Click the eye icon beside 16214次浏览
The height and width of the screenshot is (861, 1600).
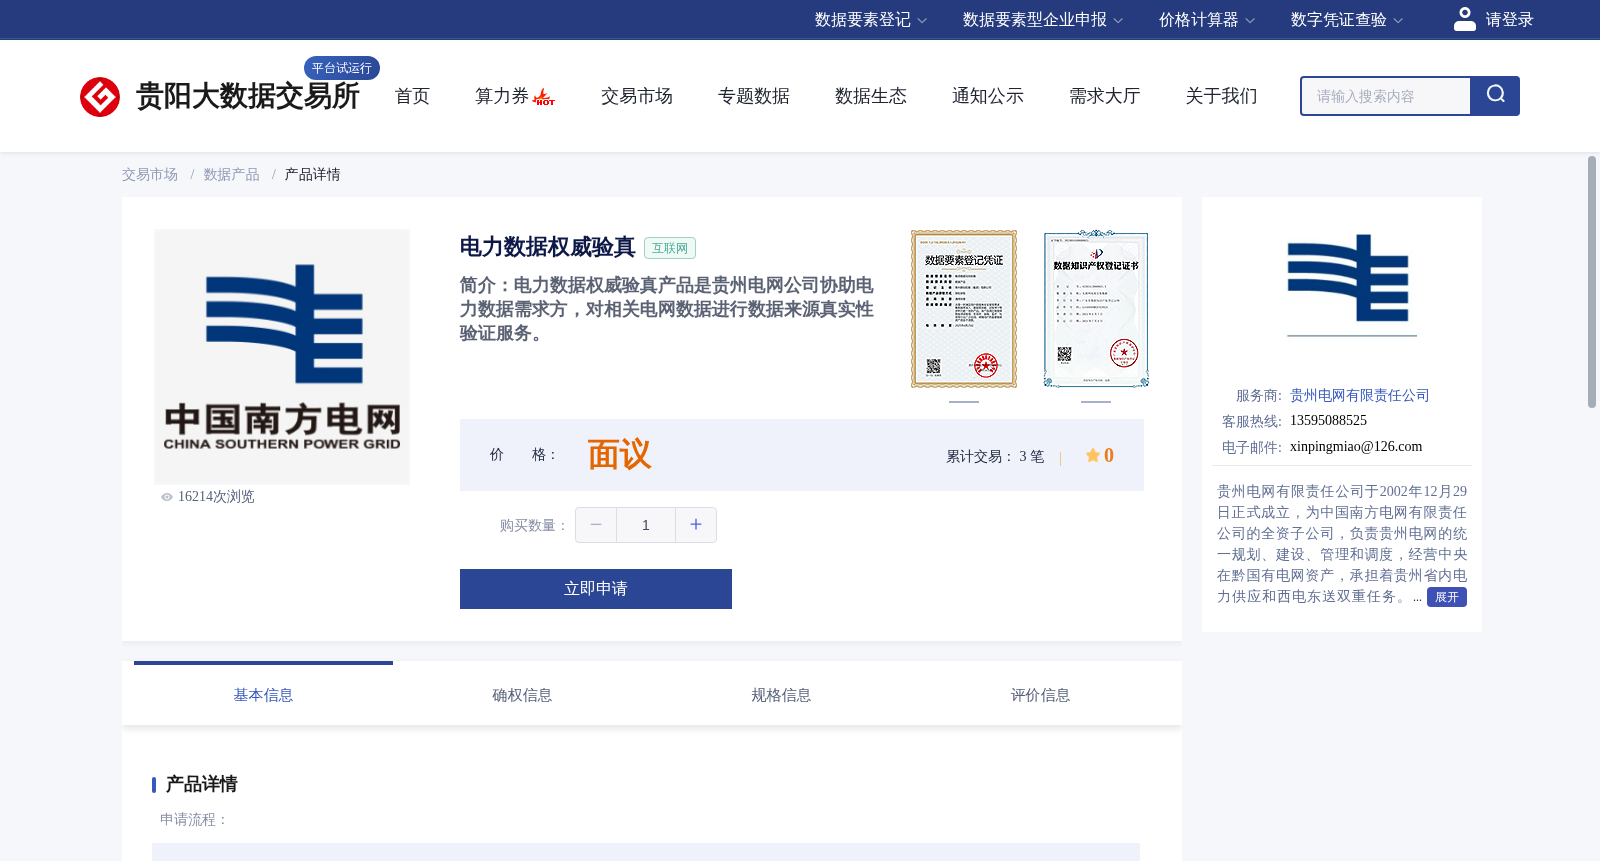167,497
